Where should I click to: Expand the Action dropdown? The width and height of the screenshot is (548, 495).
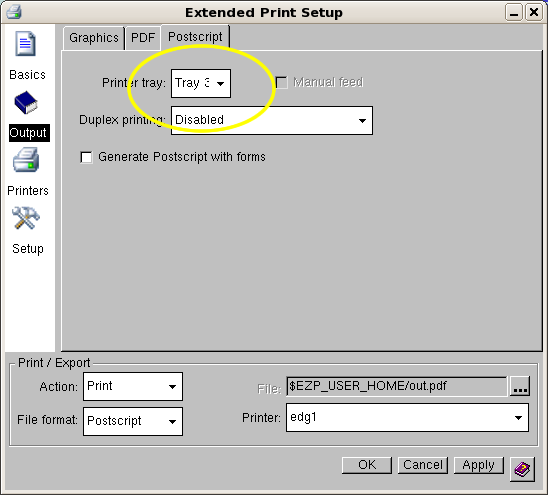(133, 386)
